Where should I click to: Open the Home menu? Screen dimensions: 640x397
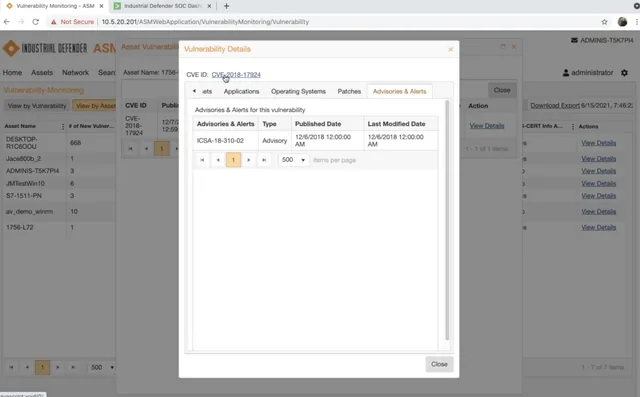tap(12, 72)
